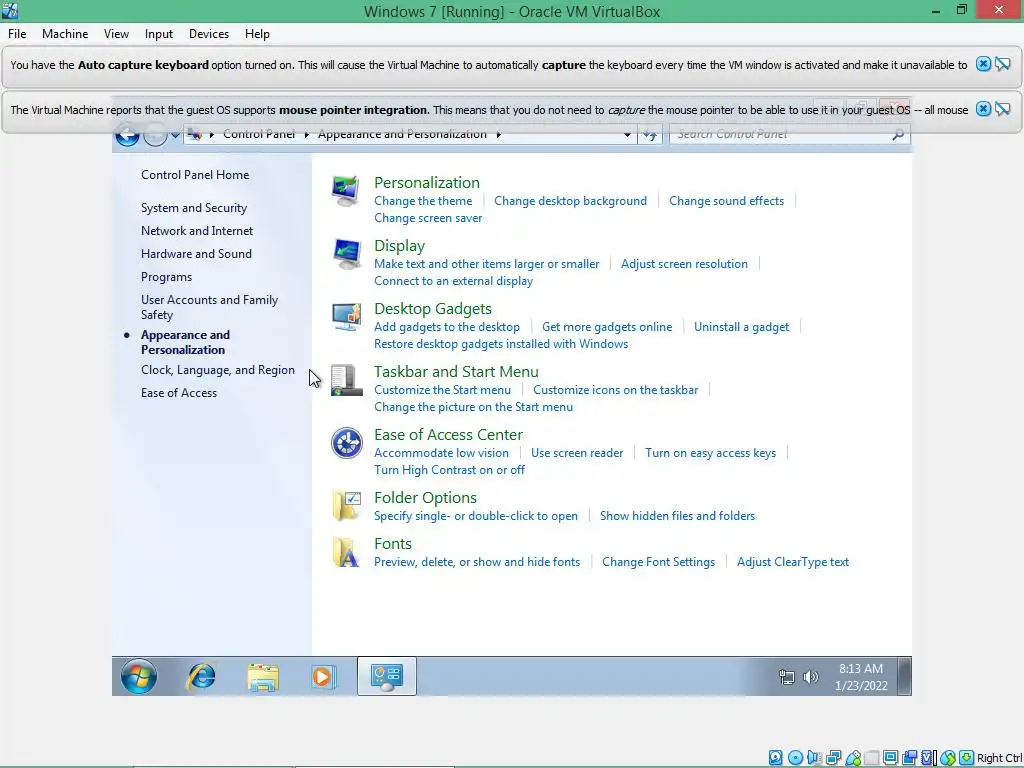
Task: Click the VirtualBox audio status icon
Action: [x=814, y=758]
